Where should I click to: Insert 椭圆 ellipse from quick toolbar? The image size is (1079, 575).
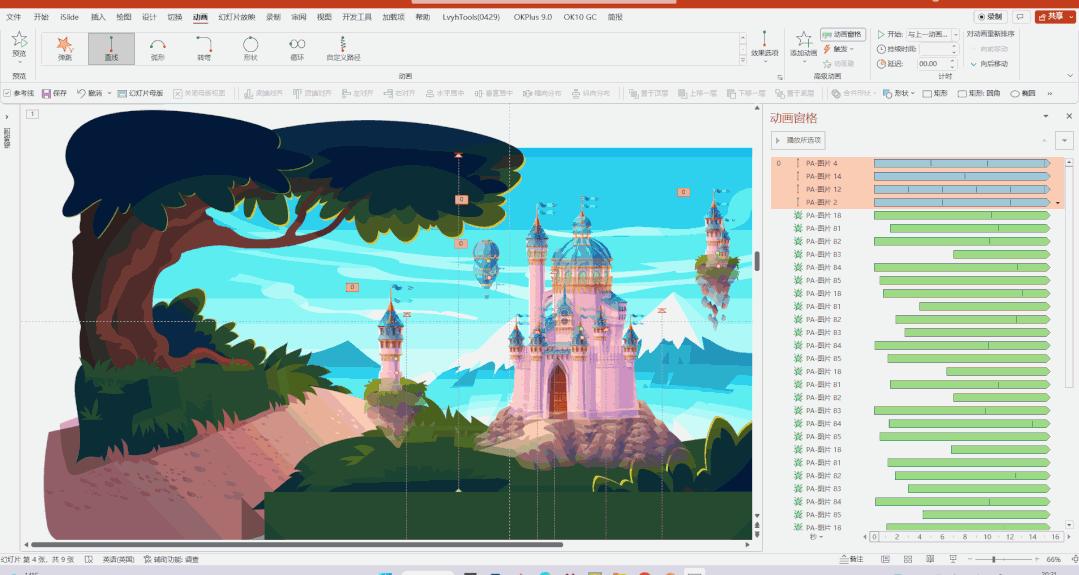tap(1023, 94)
